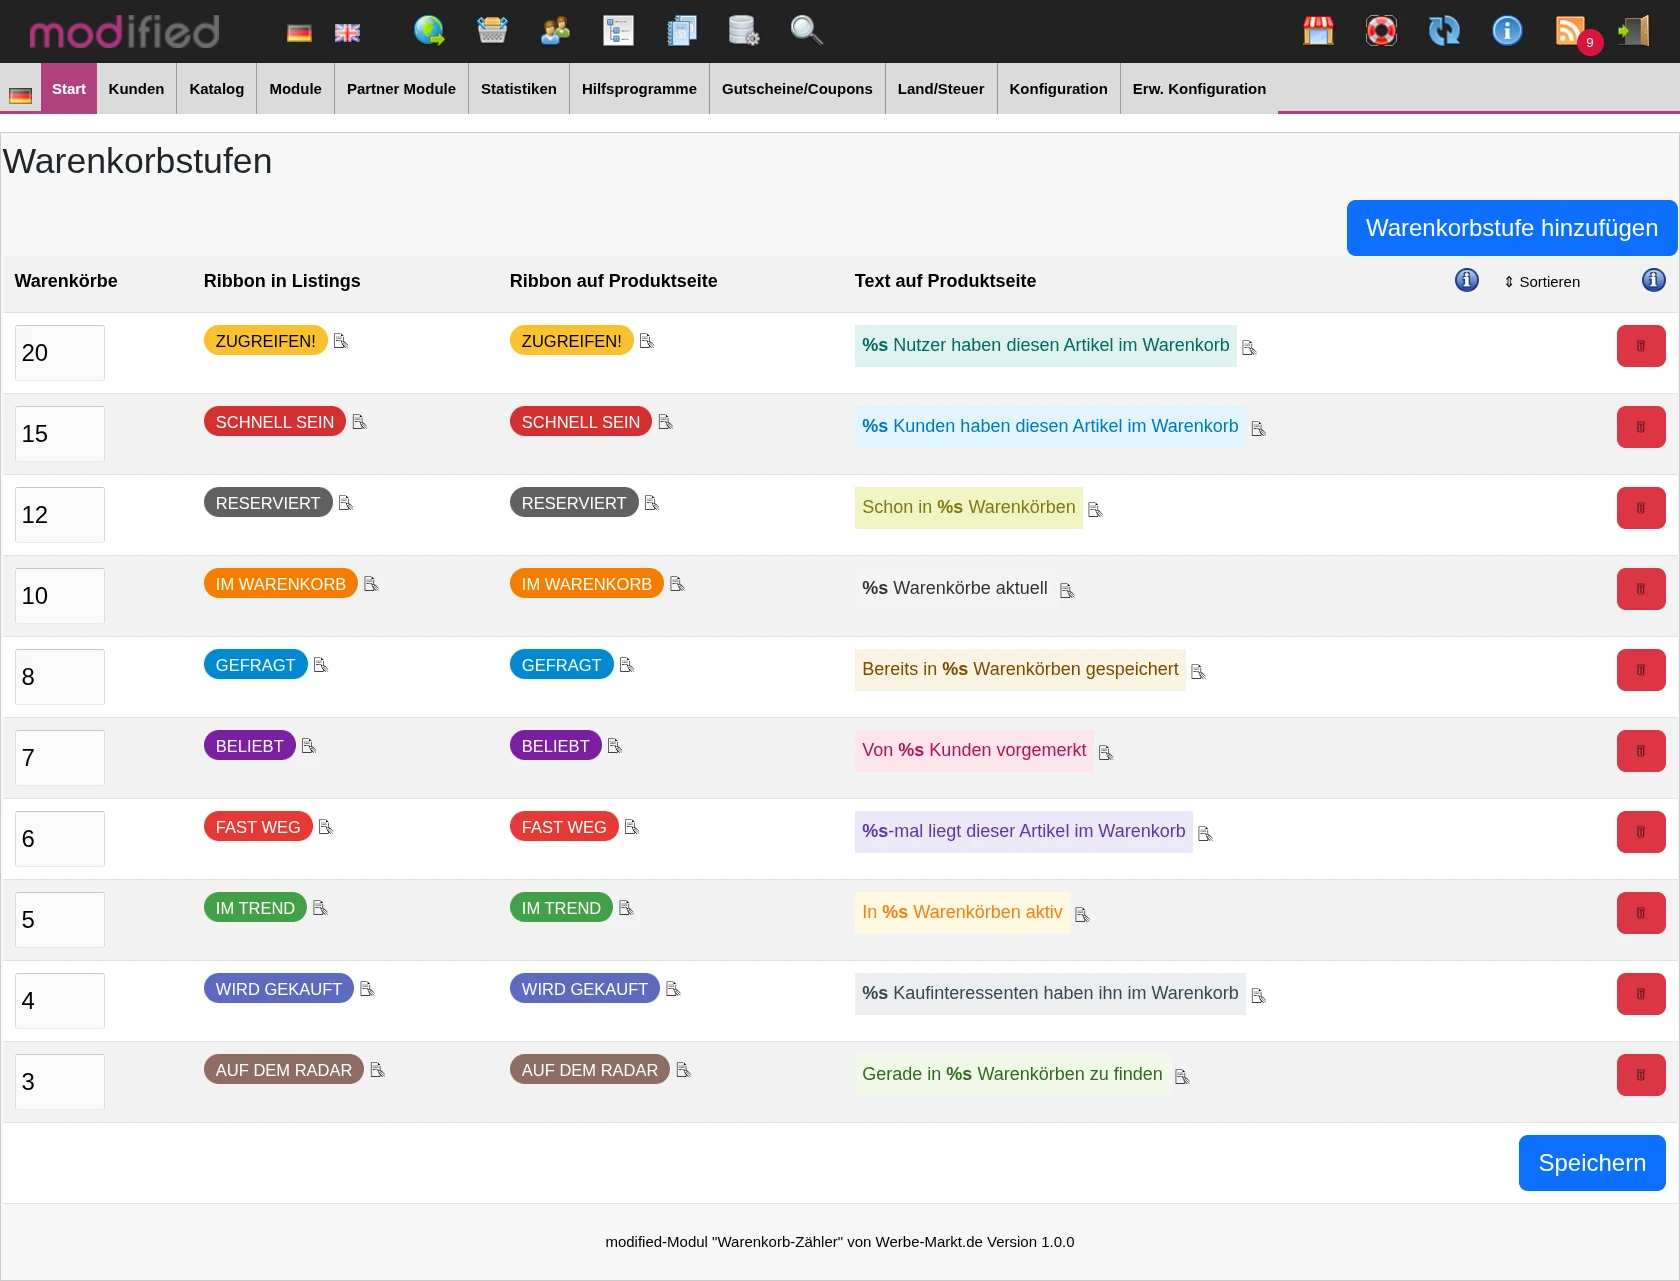Open the lifebuoy support icon
This screenshot has width=1680, height=1281.
(x=1381, y=31)
